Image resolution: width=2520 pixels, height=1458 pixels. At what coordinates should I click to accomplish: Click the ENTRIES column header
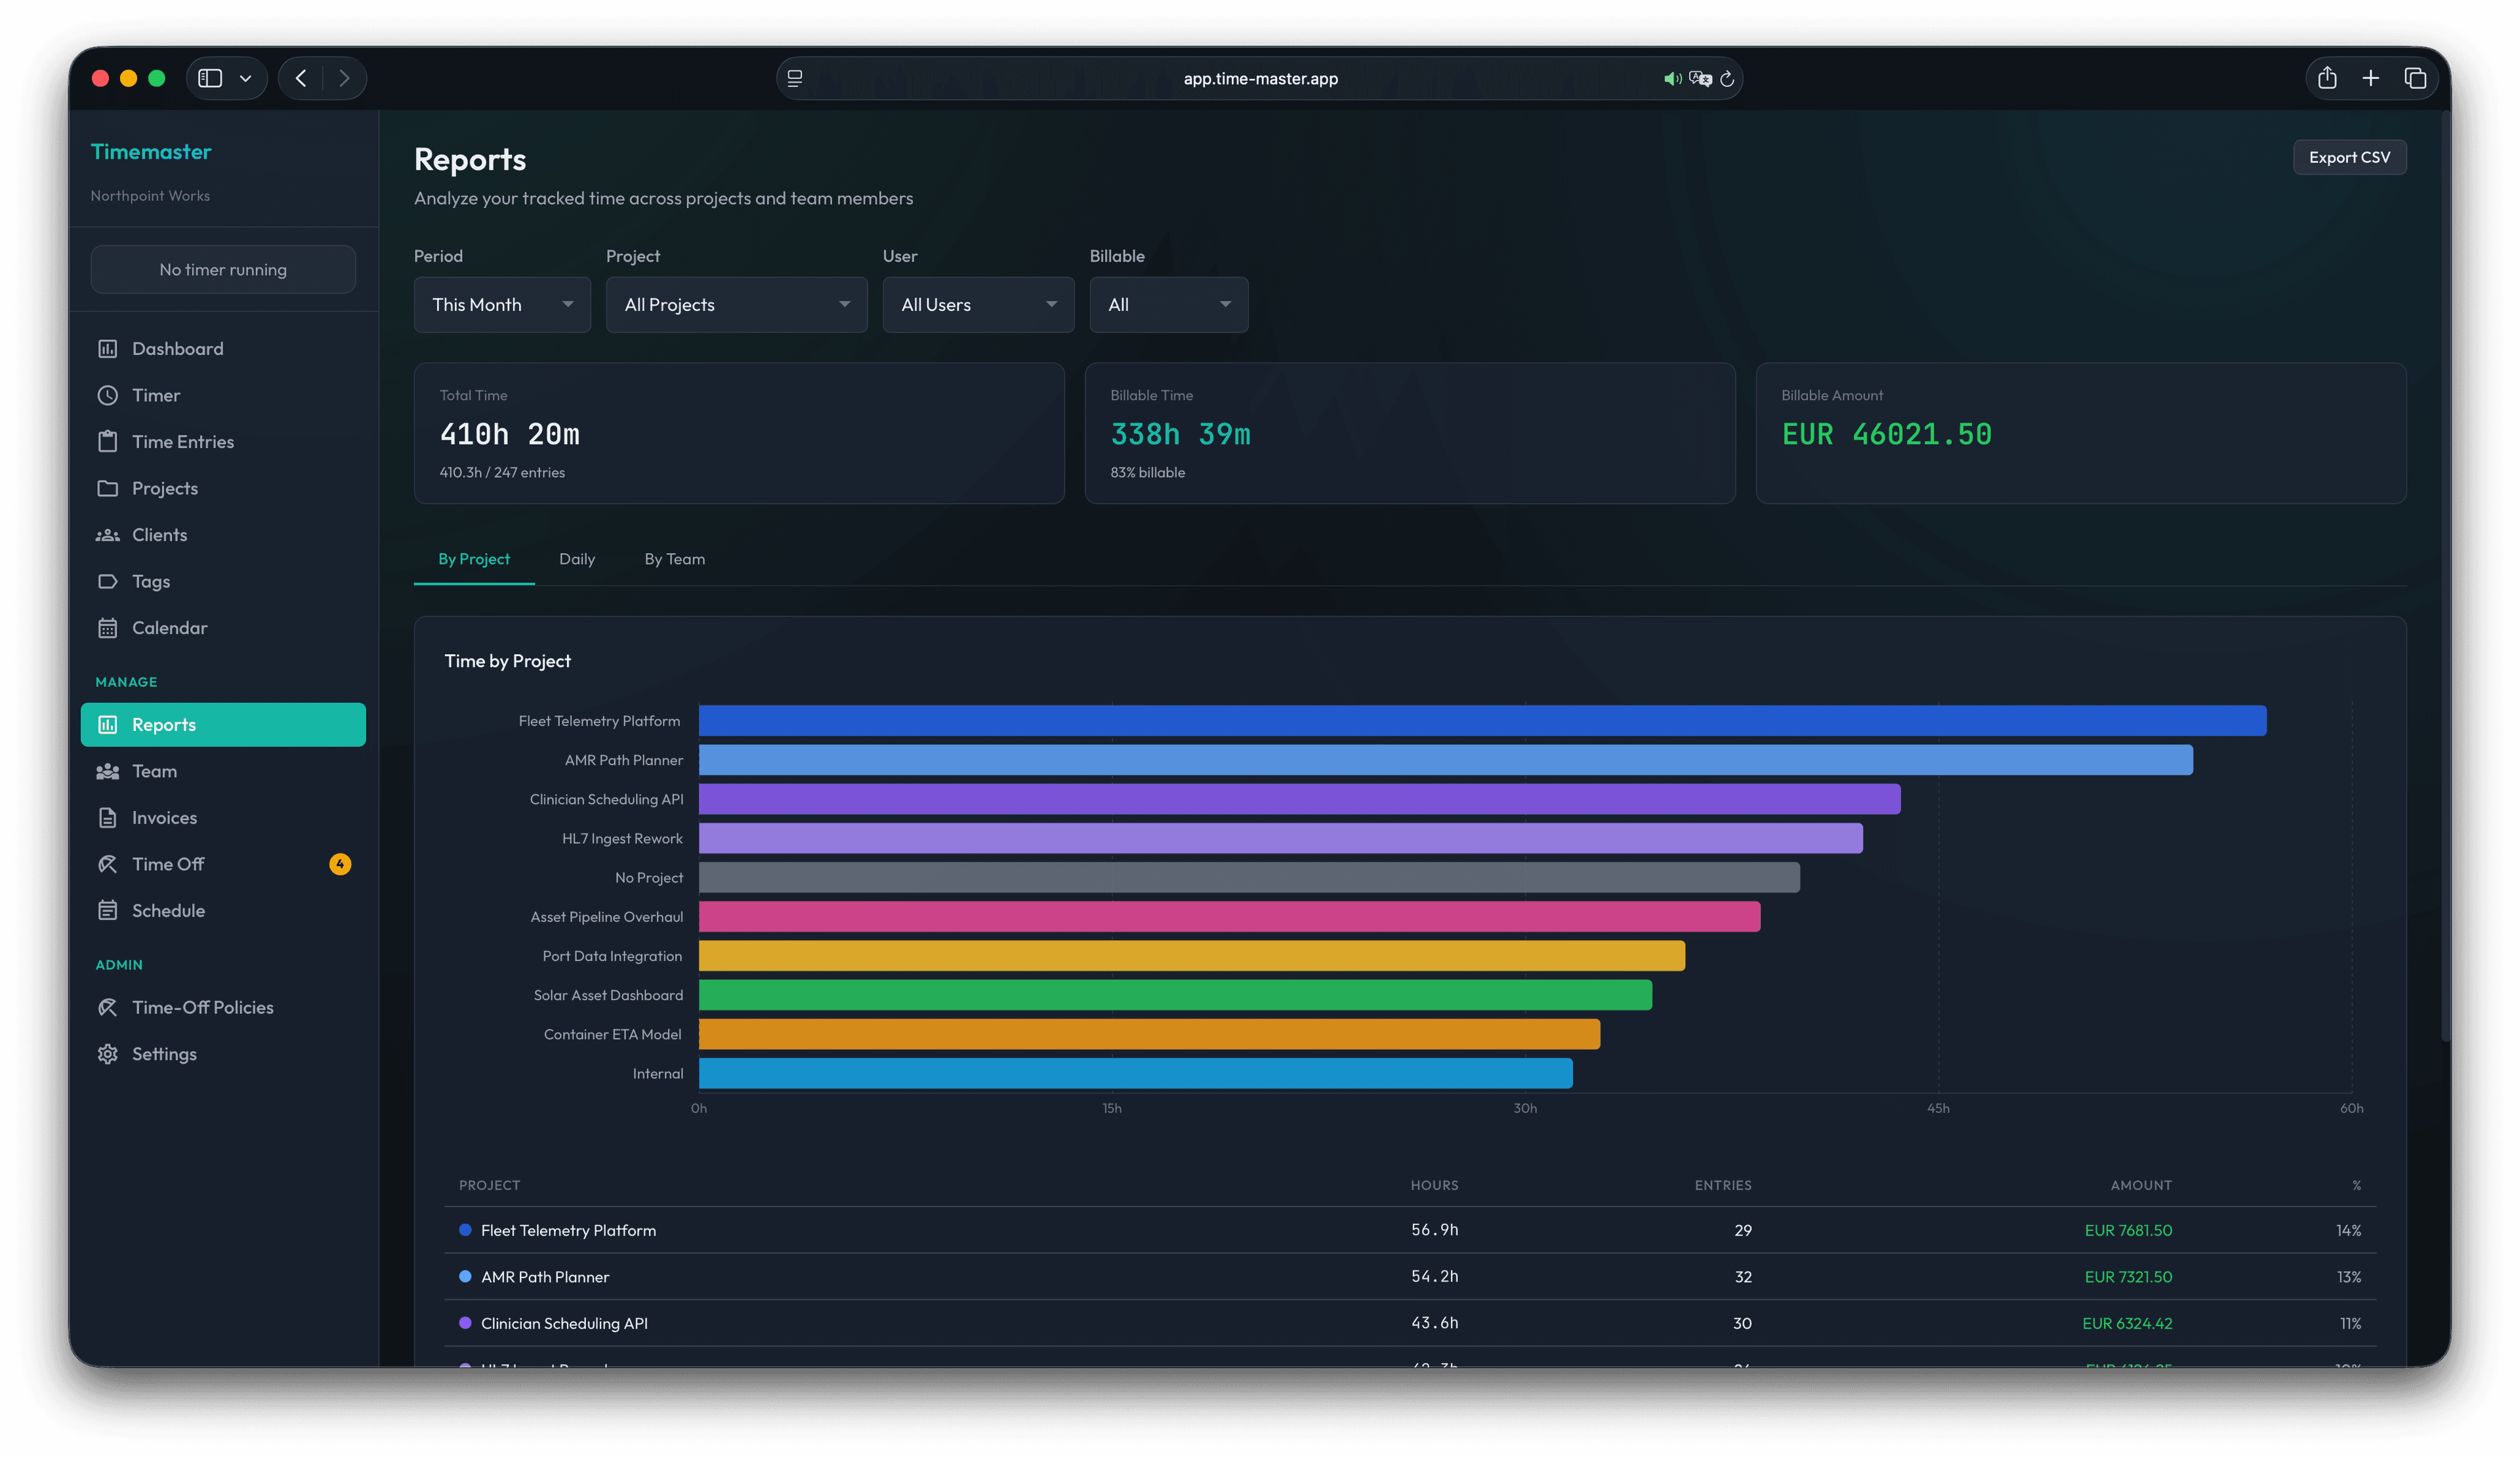(x=1723, y=1185)
